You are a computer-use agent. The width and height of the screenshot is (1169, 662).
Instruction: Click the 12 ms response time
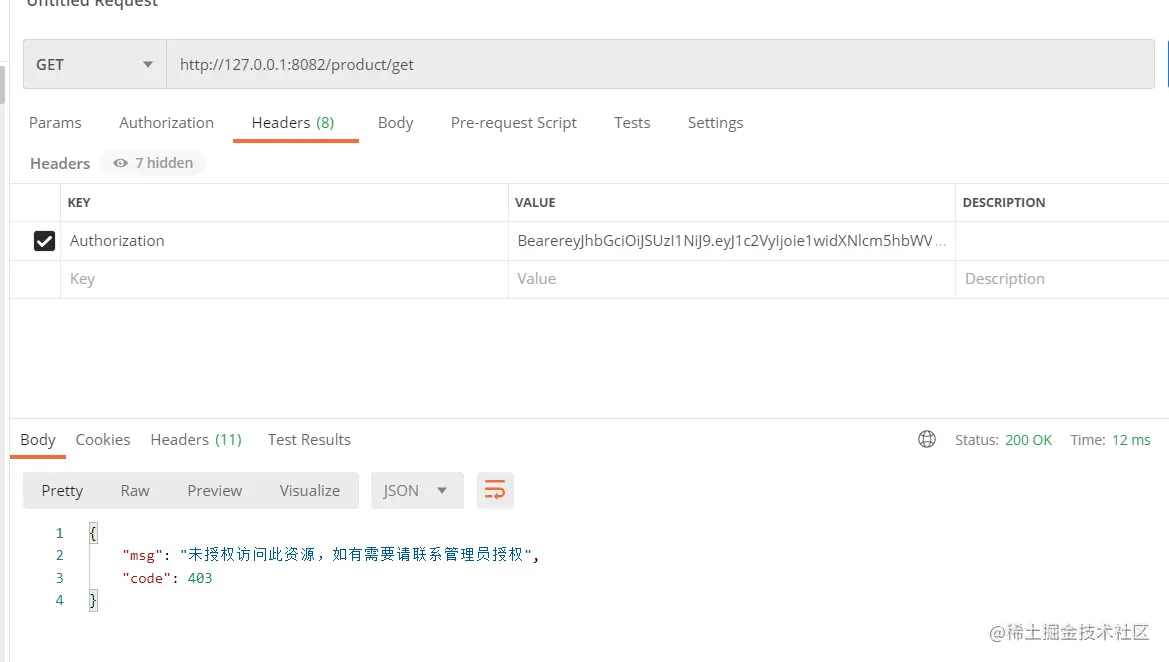(x=1131, y=440)
